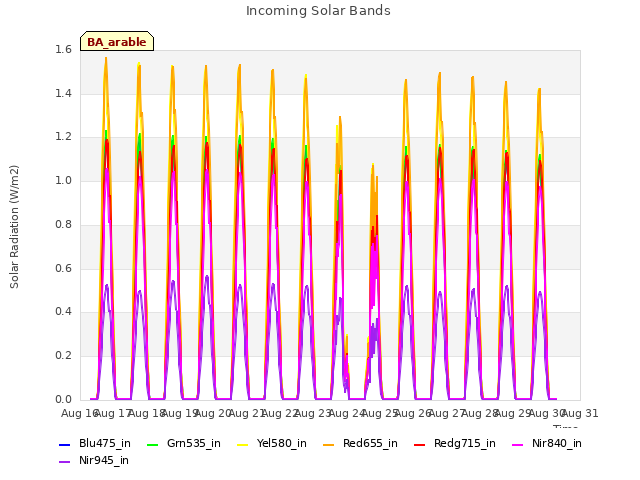Click the Yel580_in yellow legend swatch

click(242, 444)
